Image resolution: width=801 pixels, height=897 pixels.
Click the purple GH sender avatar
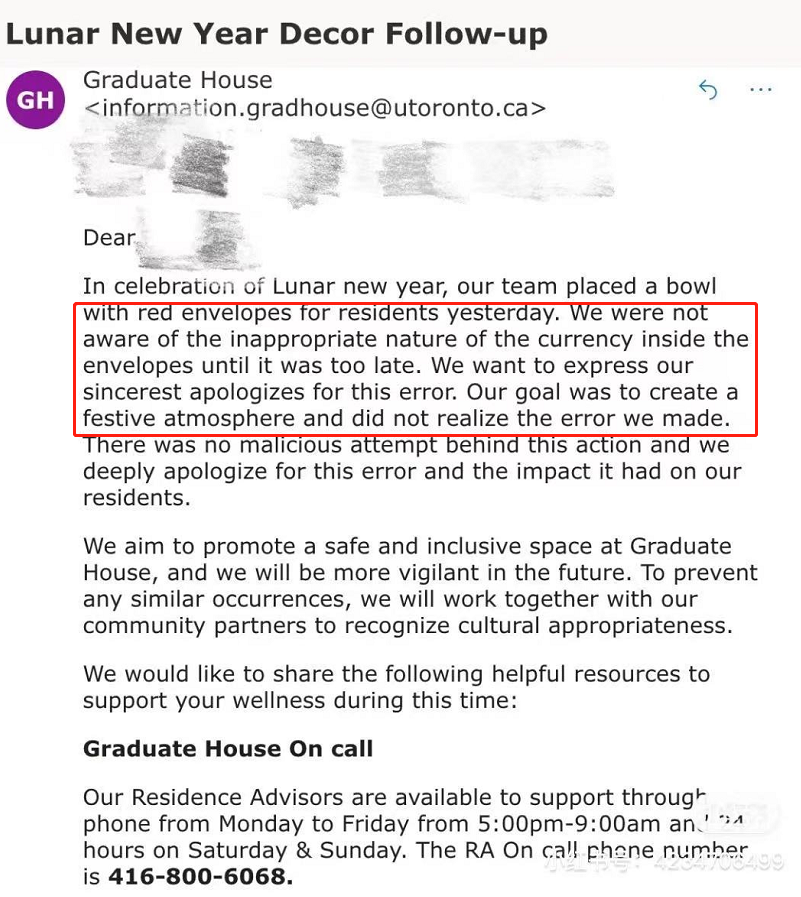click(36, 100)
